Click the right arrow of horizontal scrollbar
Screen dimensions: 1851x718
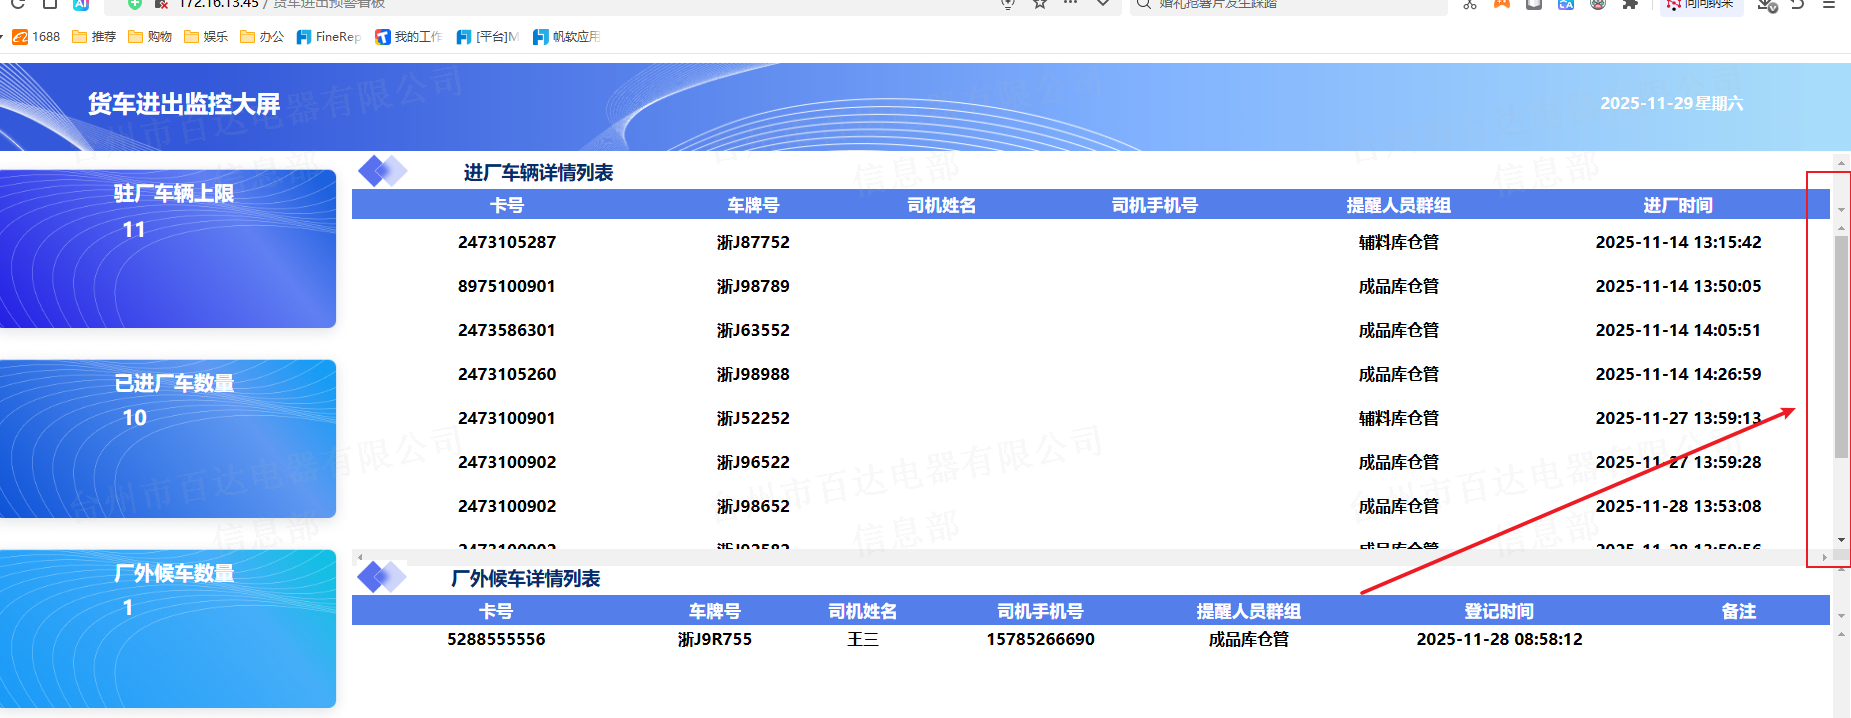pos(1824,557)
